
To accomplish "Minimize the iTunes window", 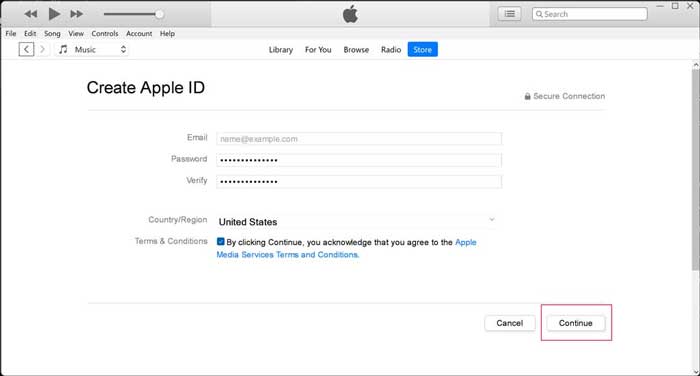I will pyautogui.click(x=660, y=6).
